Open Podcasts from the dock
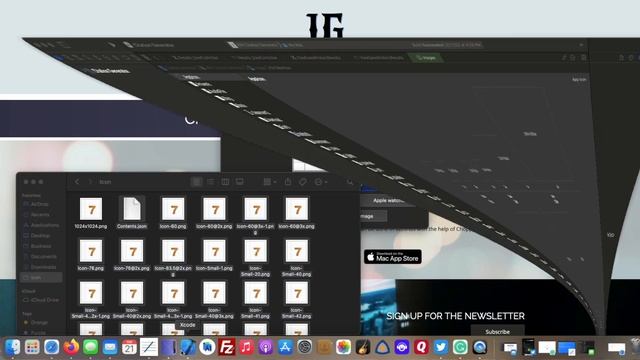 pos(265,347)
